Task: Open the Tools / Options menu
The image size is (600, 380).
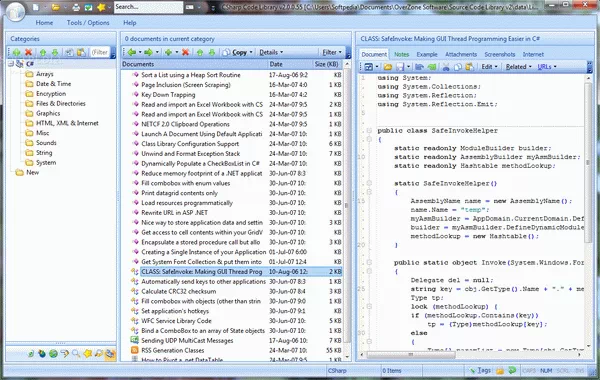Action: (x=88, y=23)
